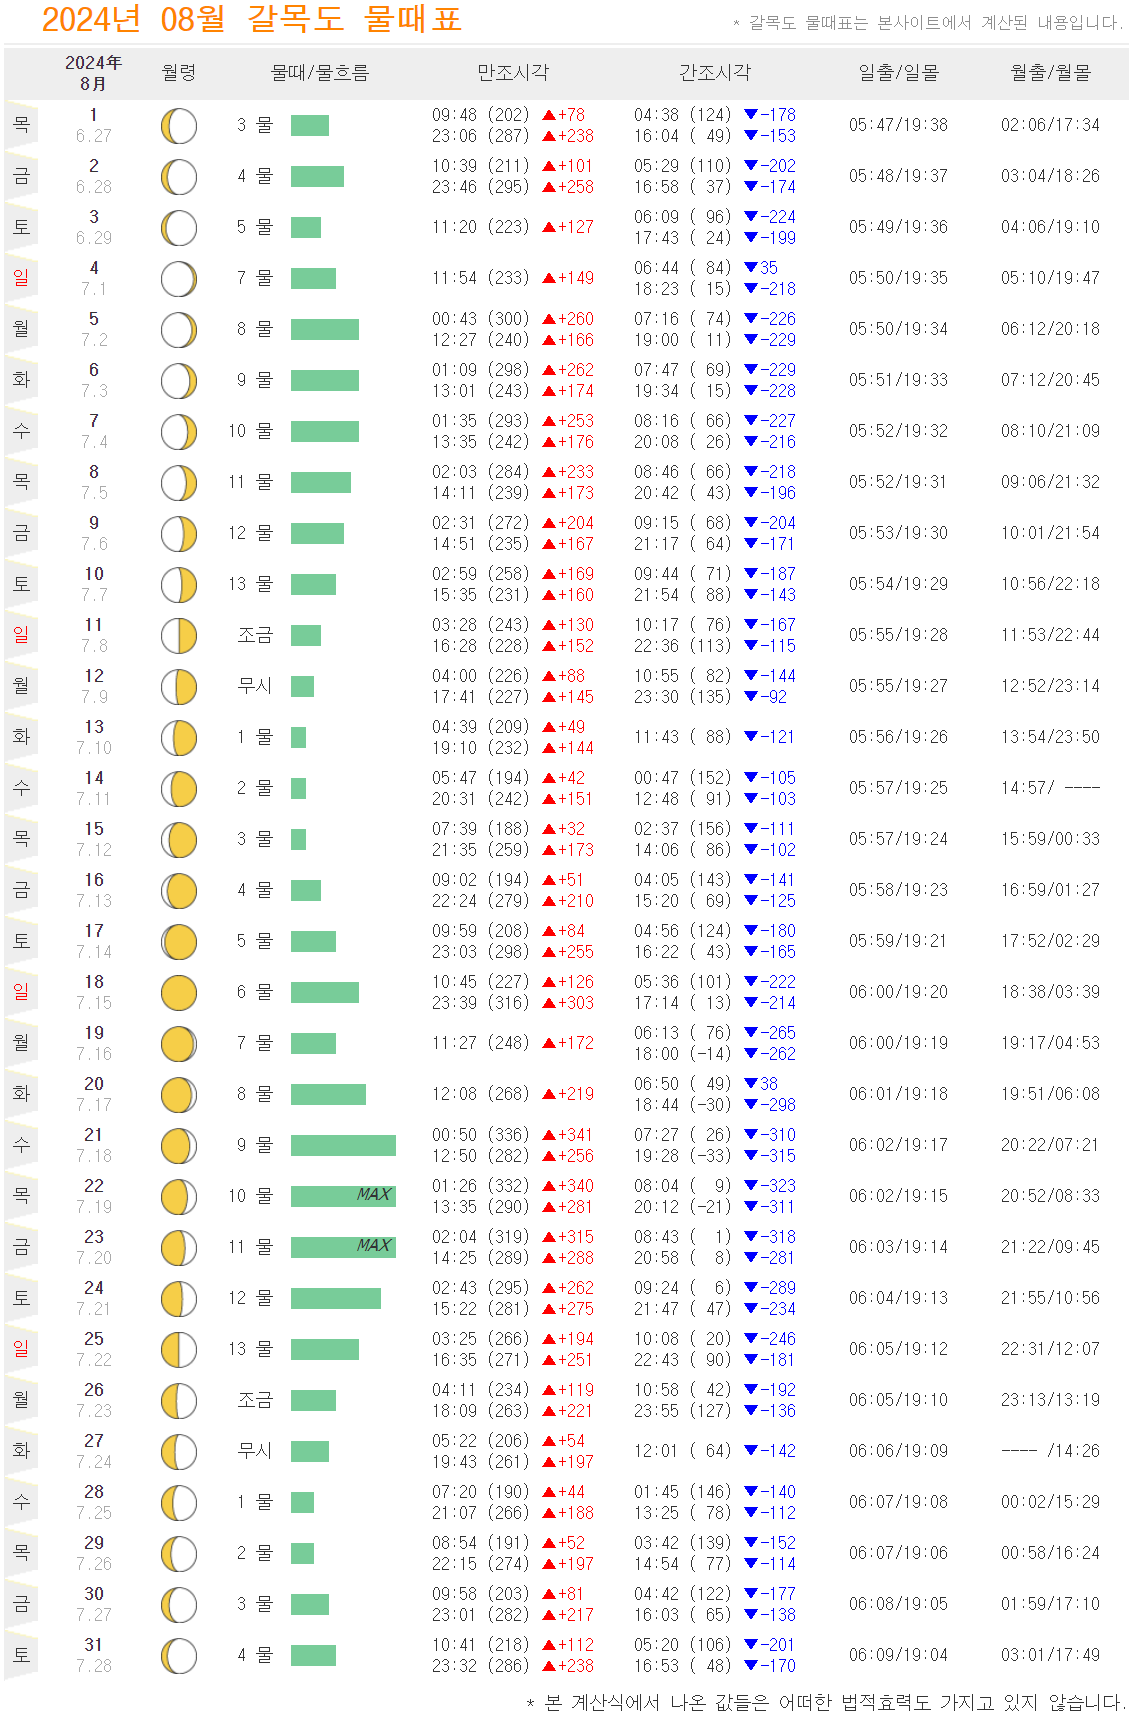Click the calculation notice text at top right
The width and height of the screenshot is (1132, 1721).
pyautogui.click(x=928, y=22)
